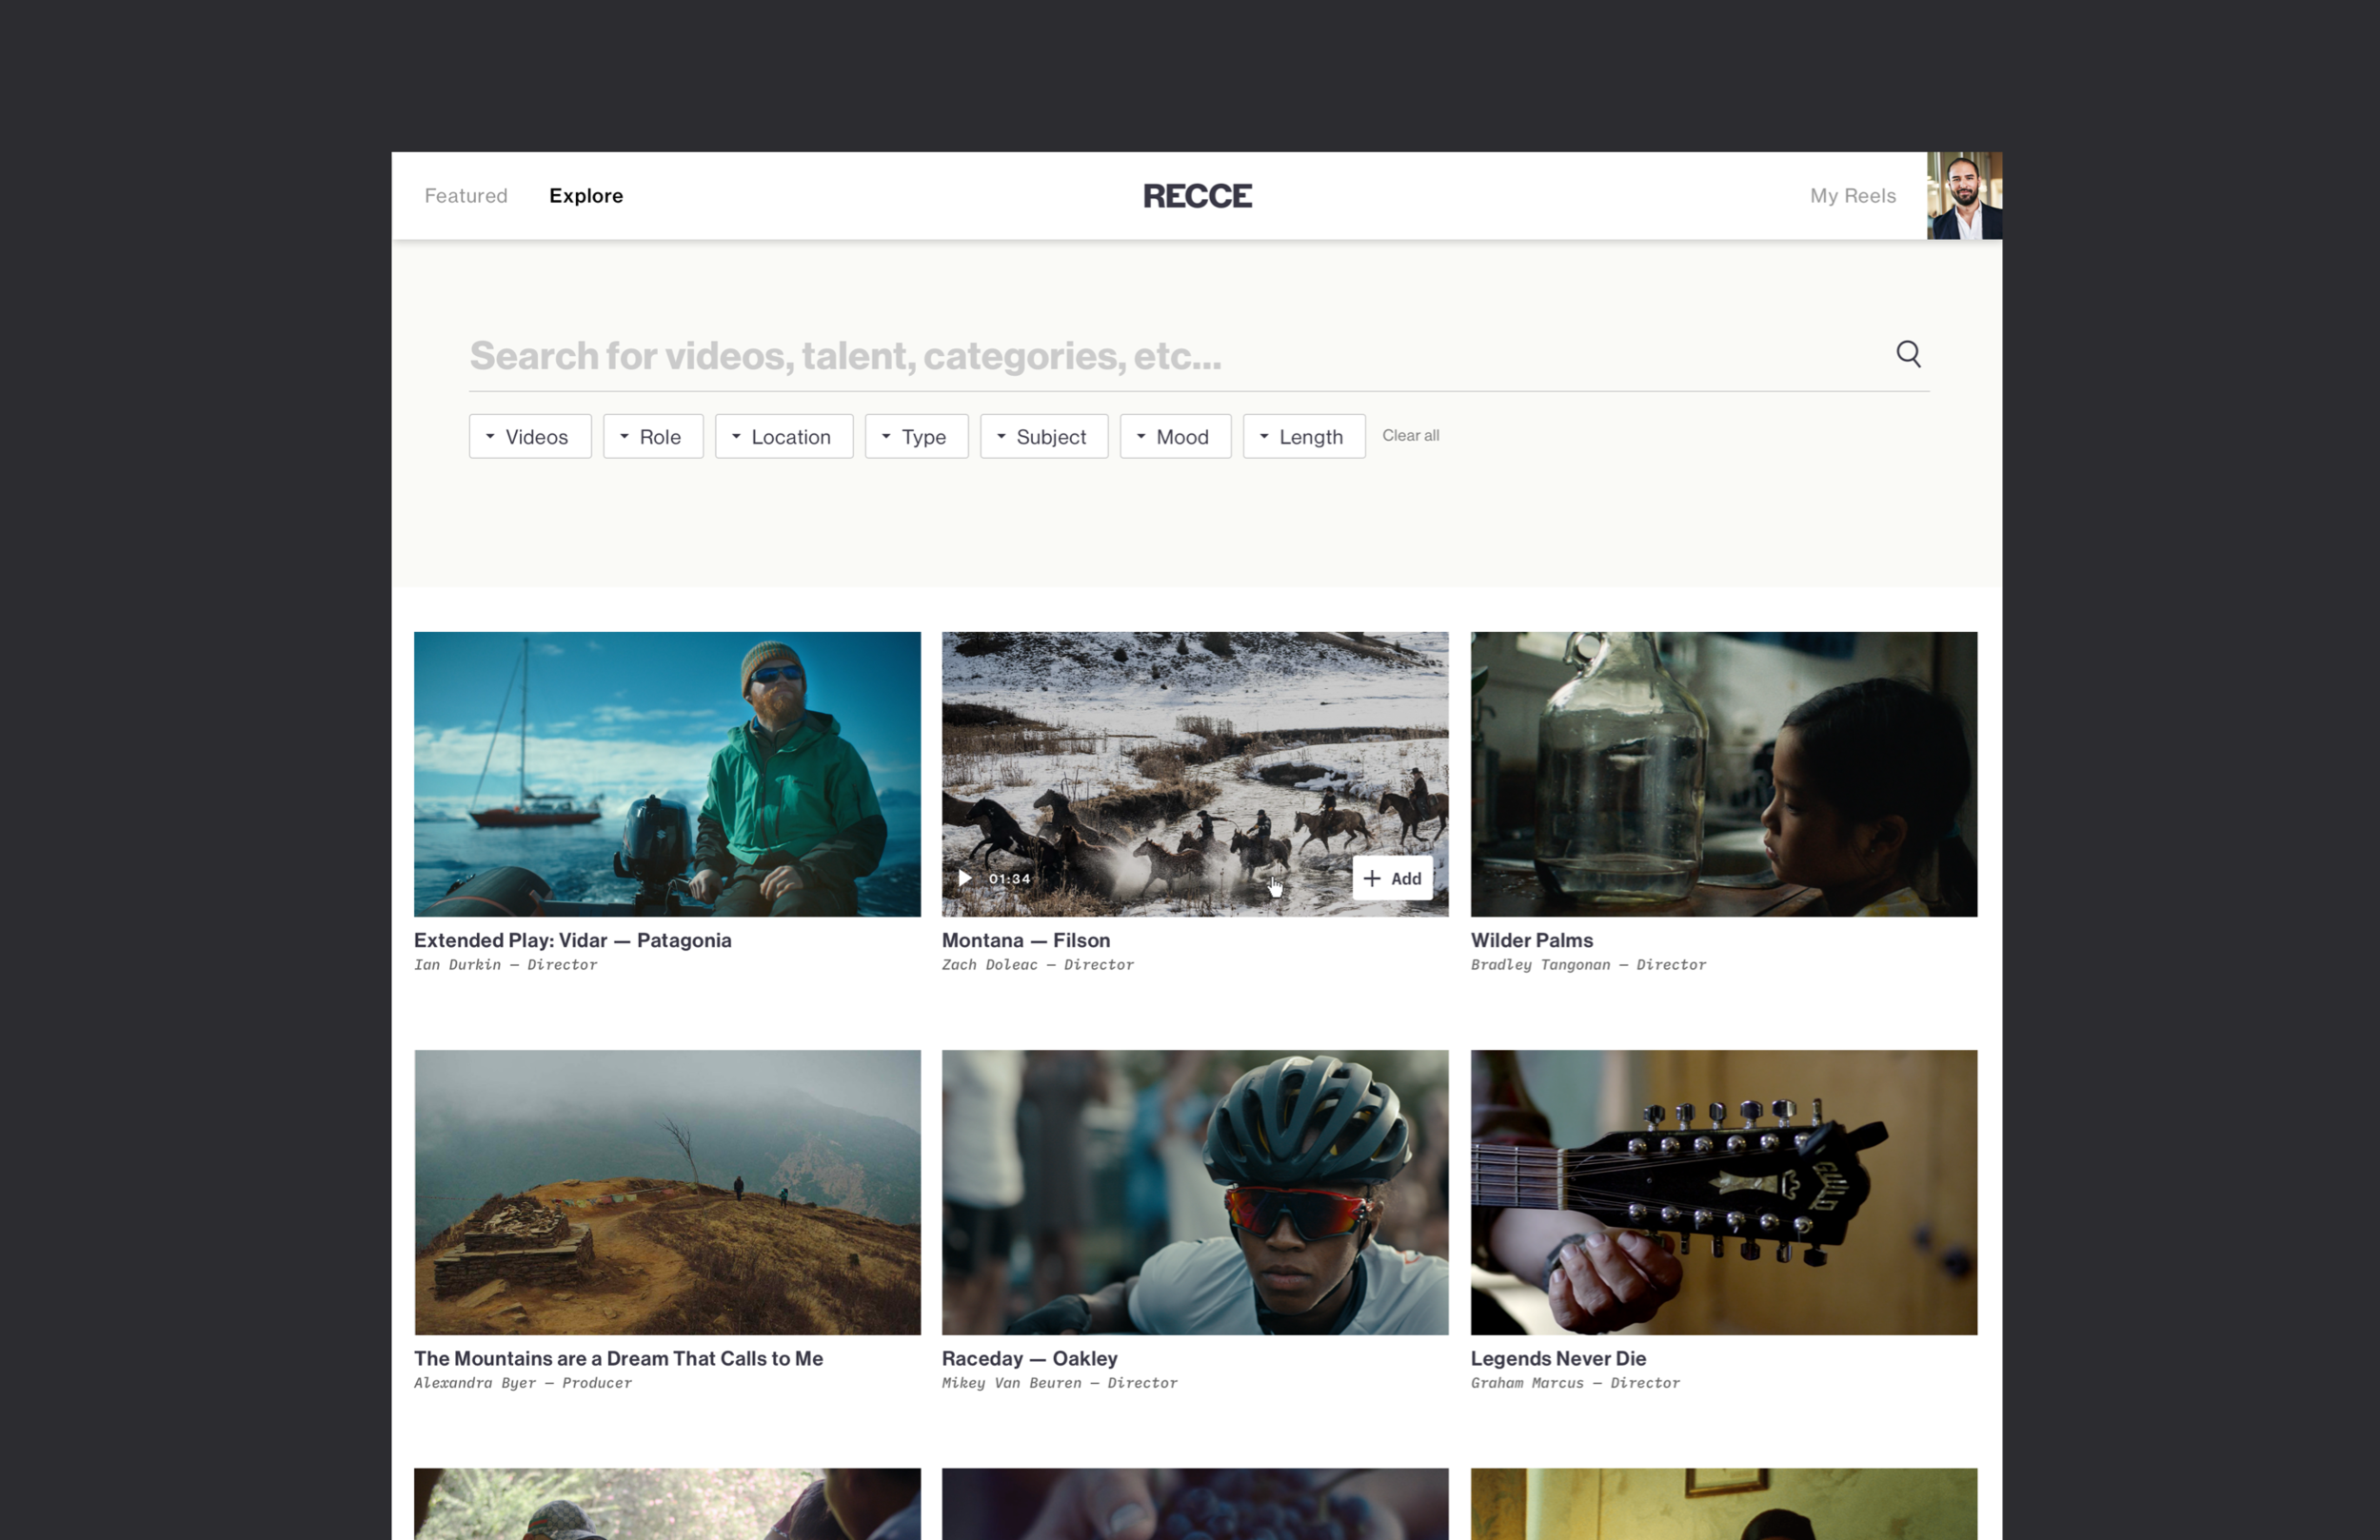Click the Extended Play: Vidar — Patagonia title
Image resolution: width=2380 pixels, height=1540 pixels.
pos(573,940)
